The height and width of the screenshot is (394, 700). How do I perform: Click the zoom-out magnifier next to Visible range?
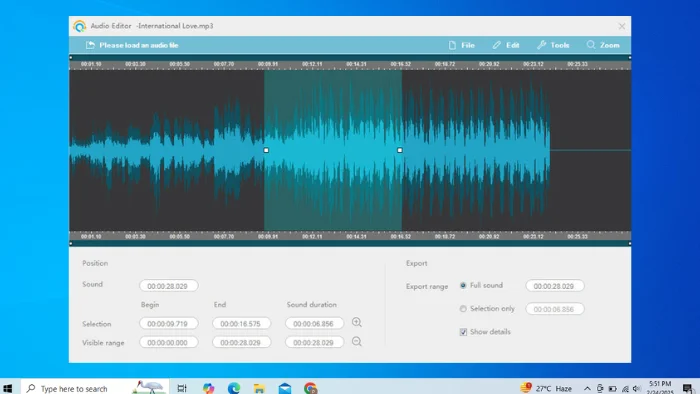(x=357, y=342)
